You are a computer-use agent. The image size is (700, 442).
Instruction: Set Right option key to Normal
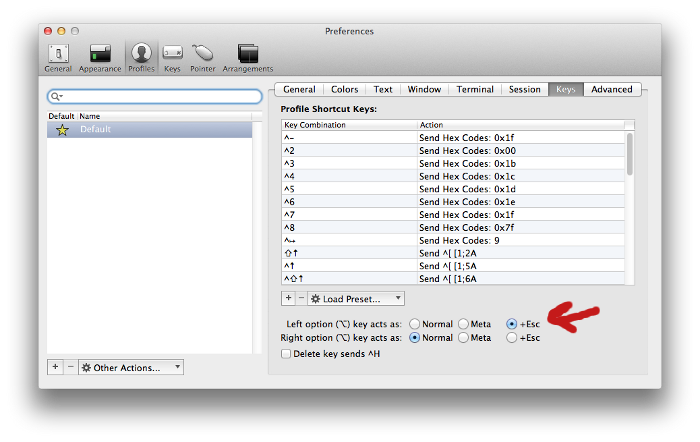click(415, 338)
